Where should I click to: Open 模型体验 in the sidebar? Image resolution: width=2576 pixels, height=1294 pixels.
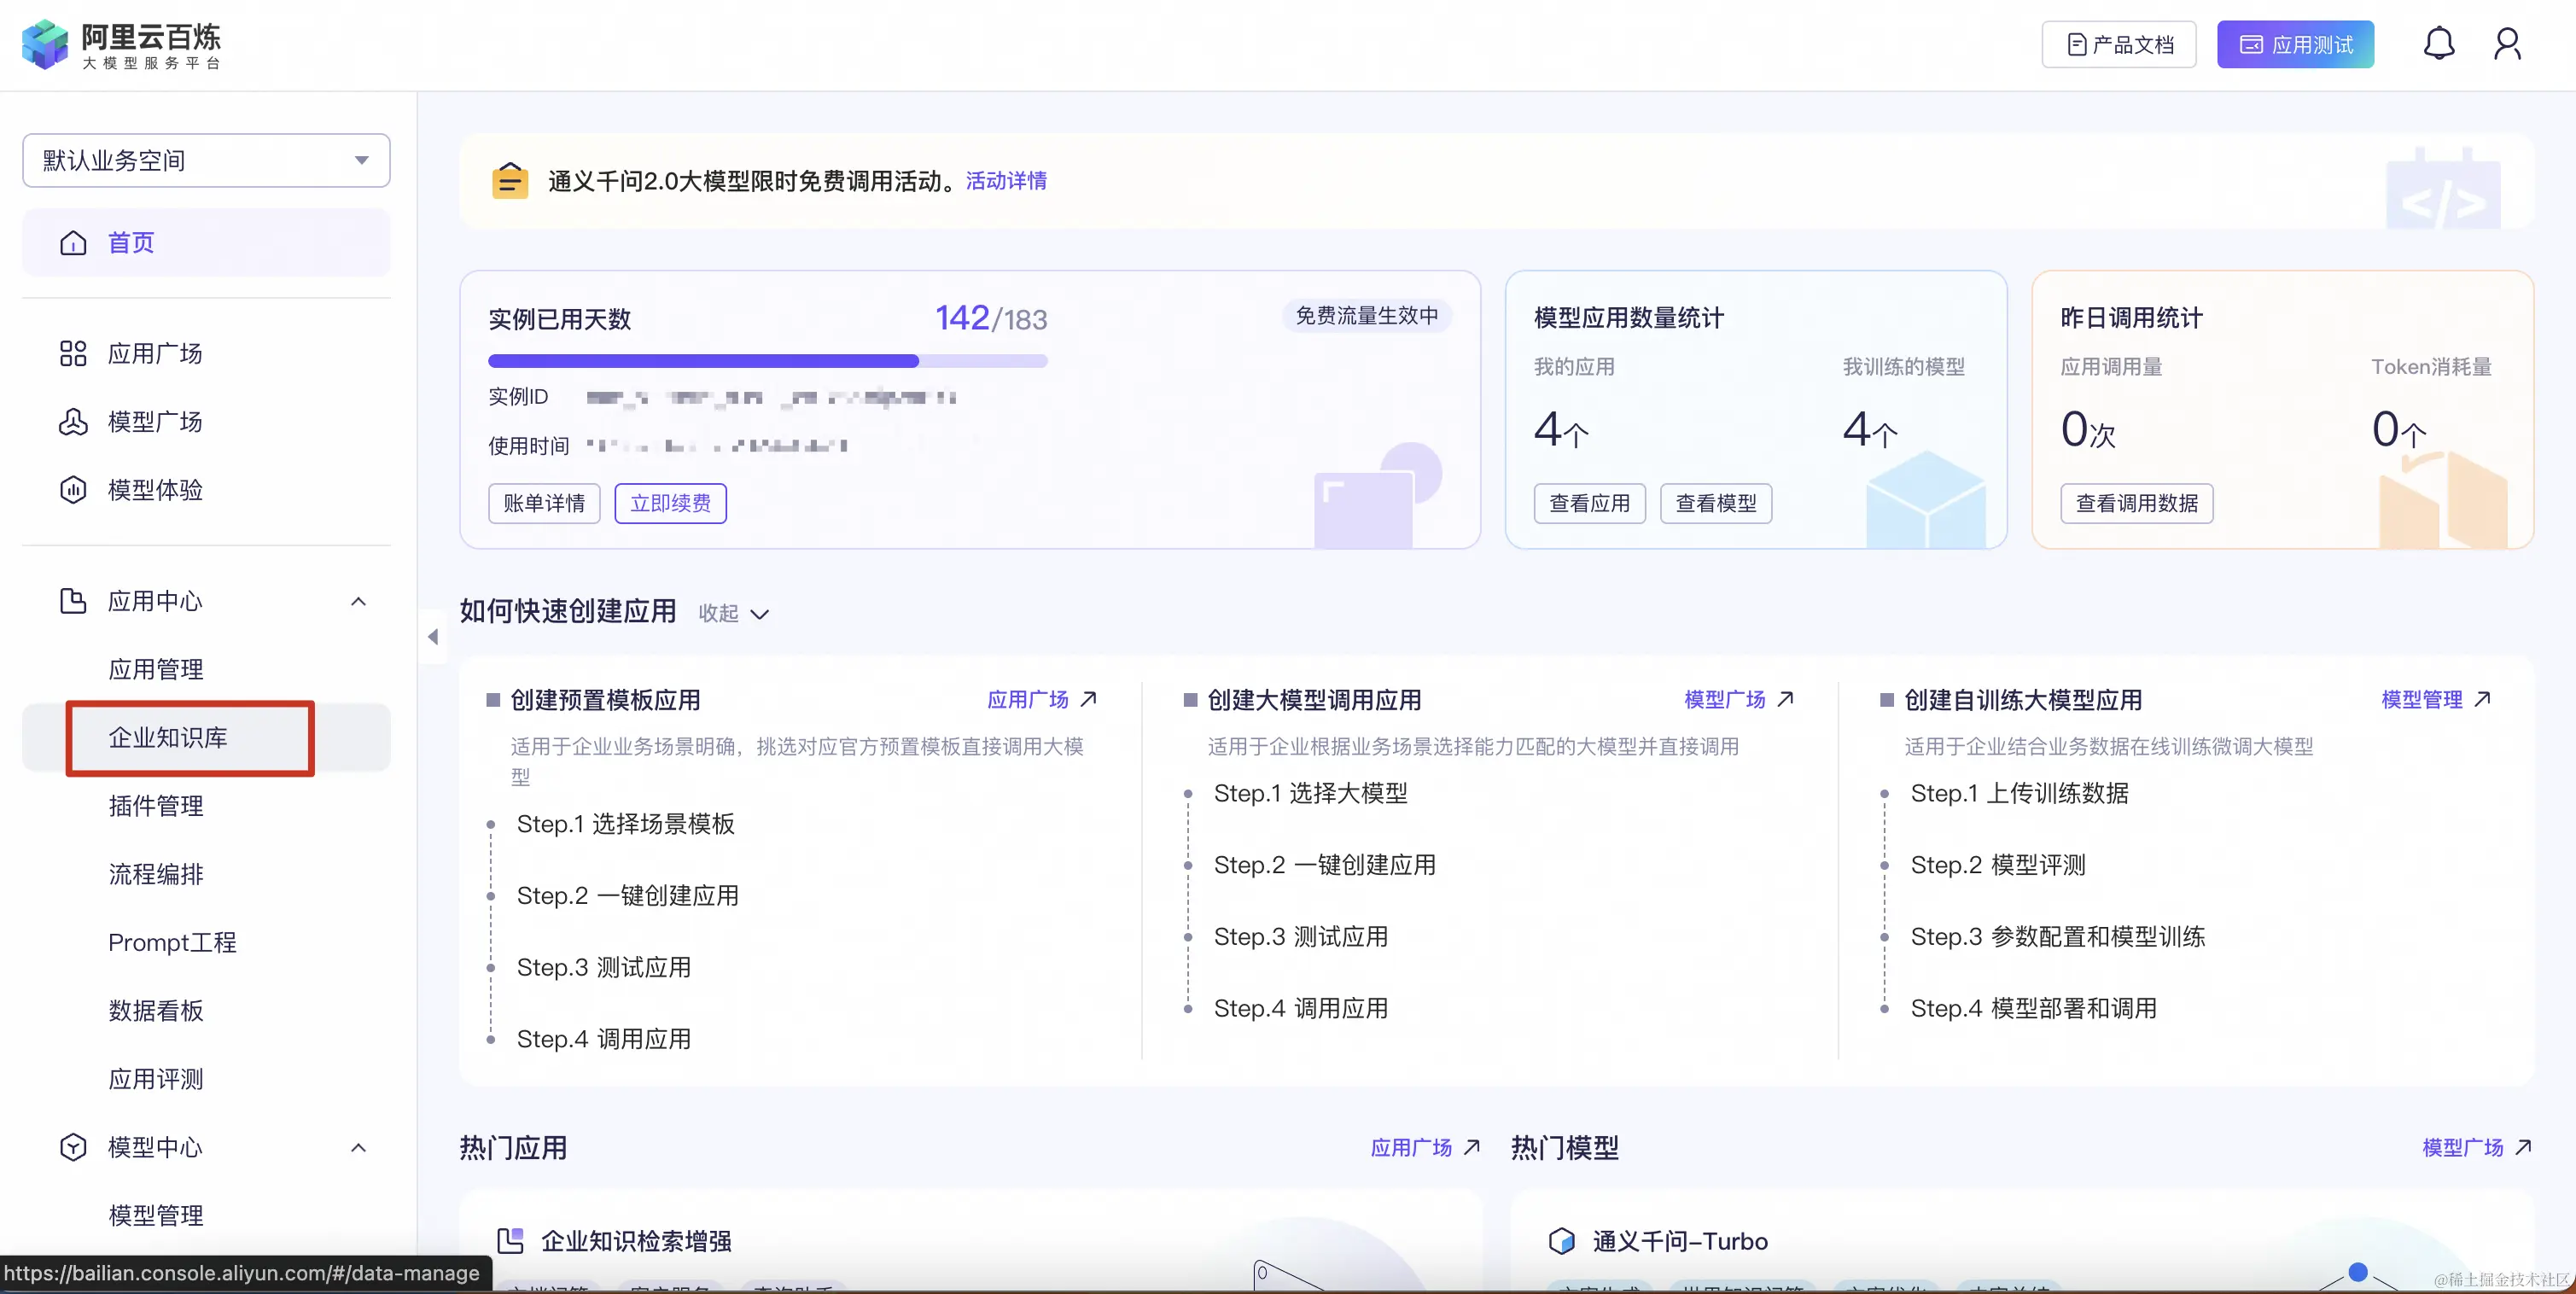[155, 490]
